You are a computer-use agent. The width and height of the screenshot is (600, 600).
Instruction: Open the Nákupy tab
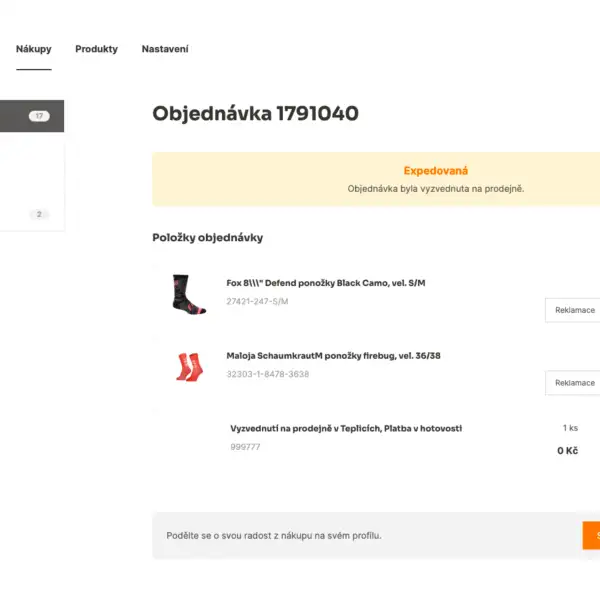tap(34, 49)
